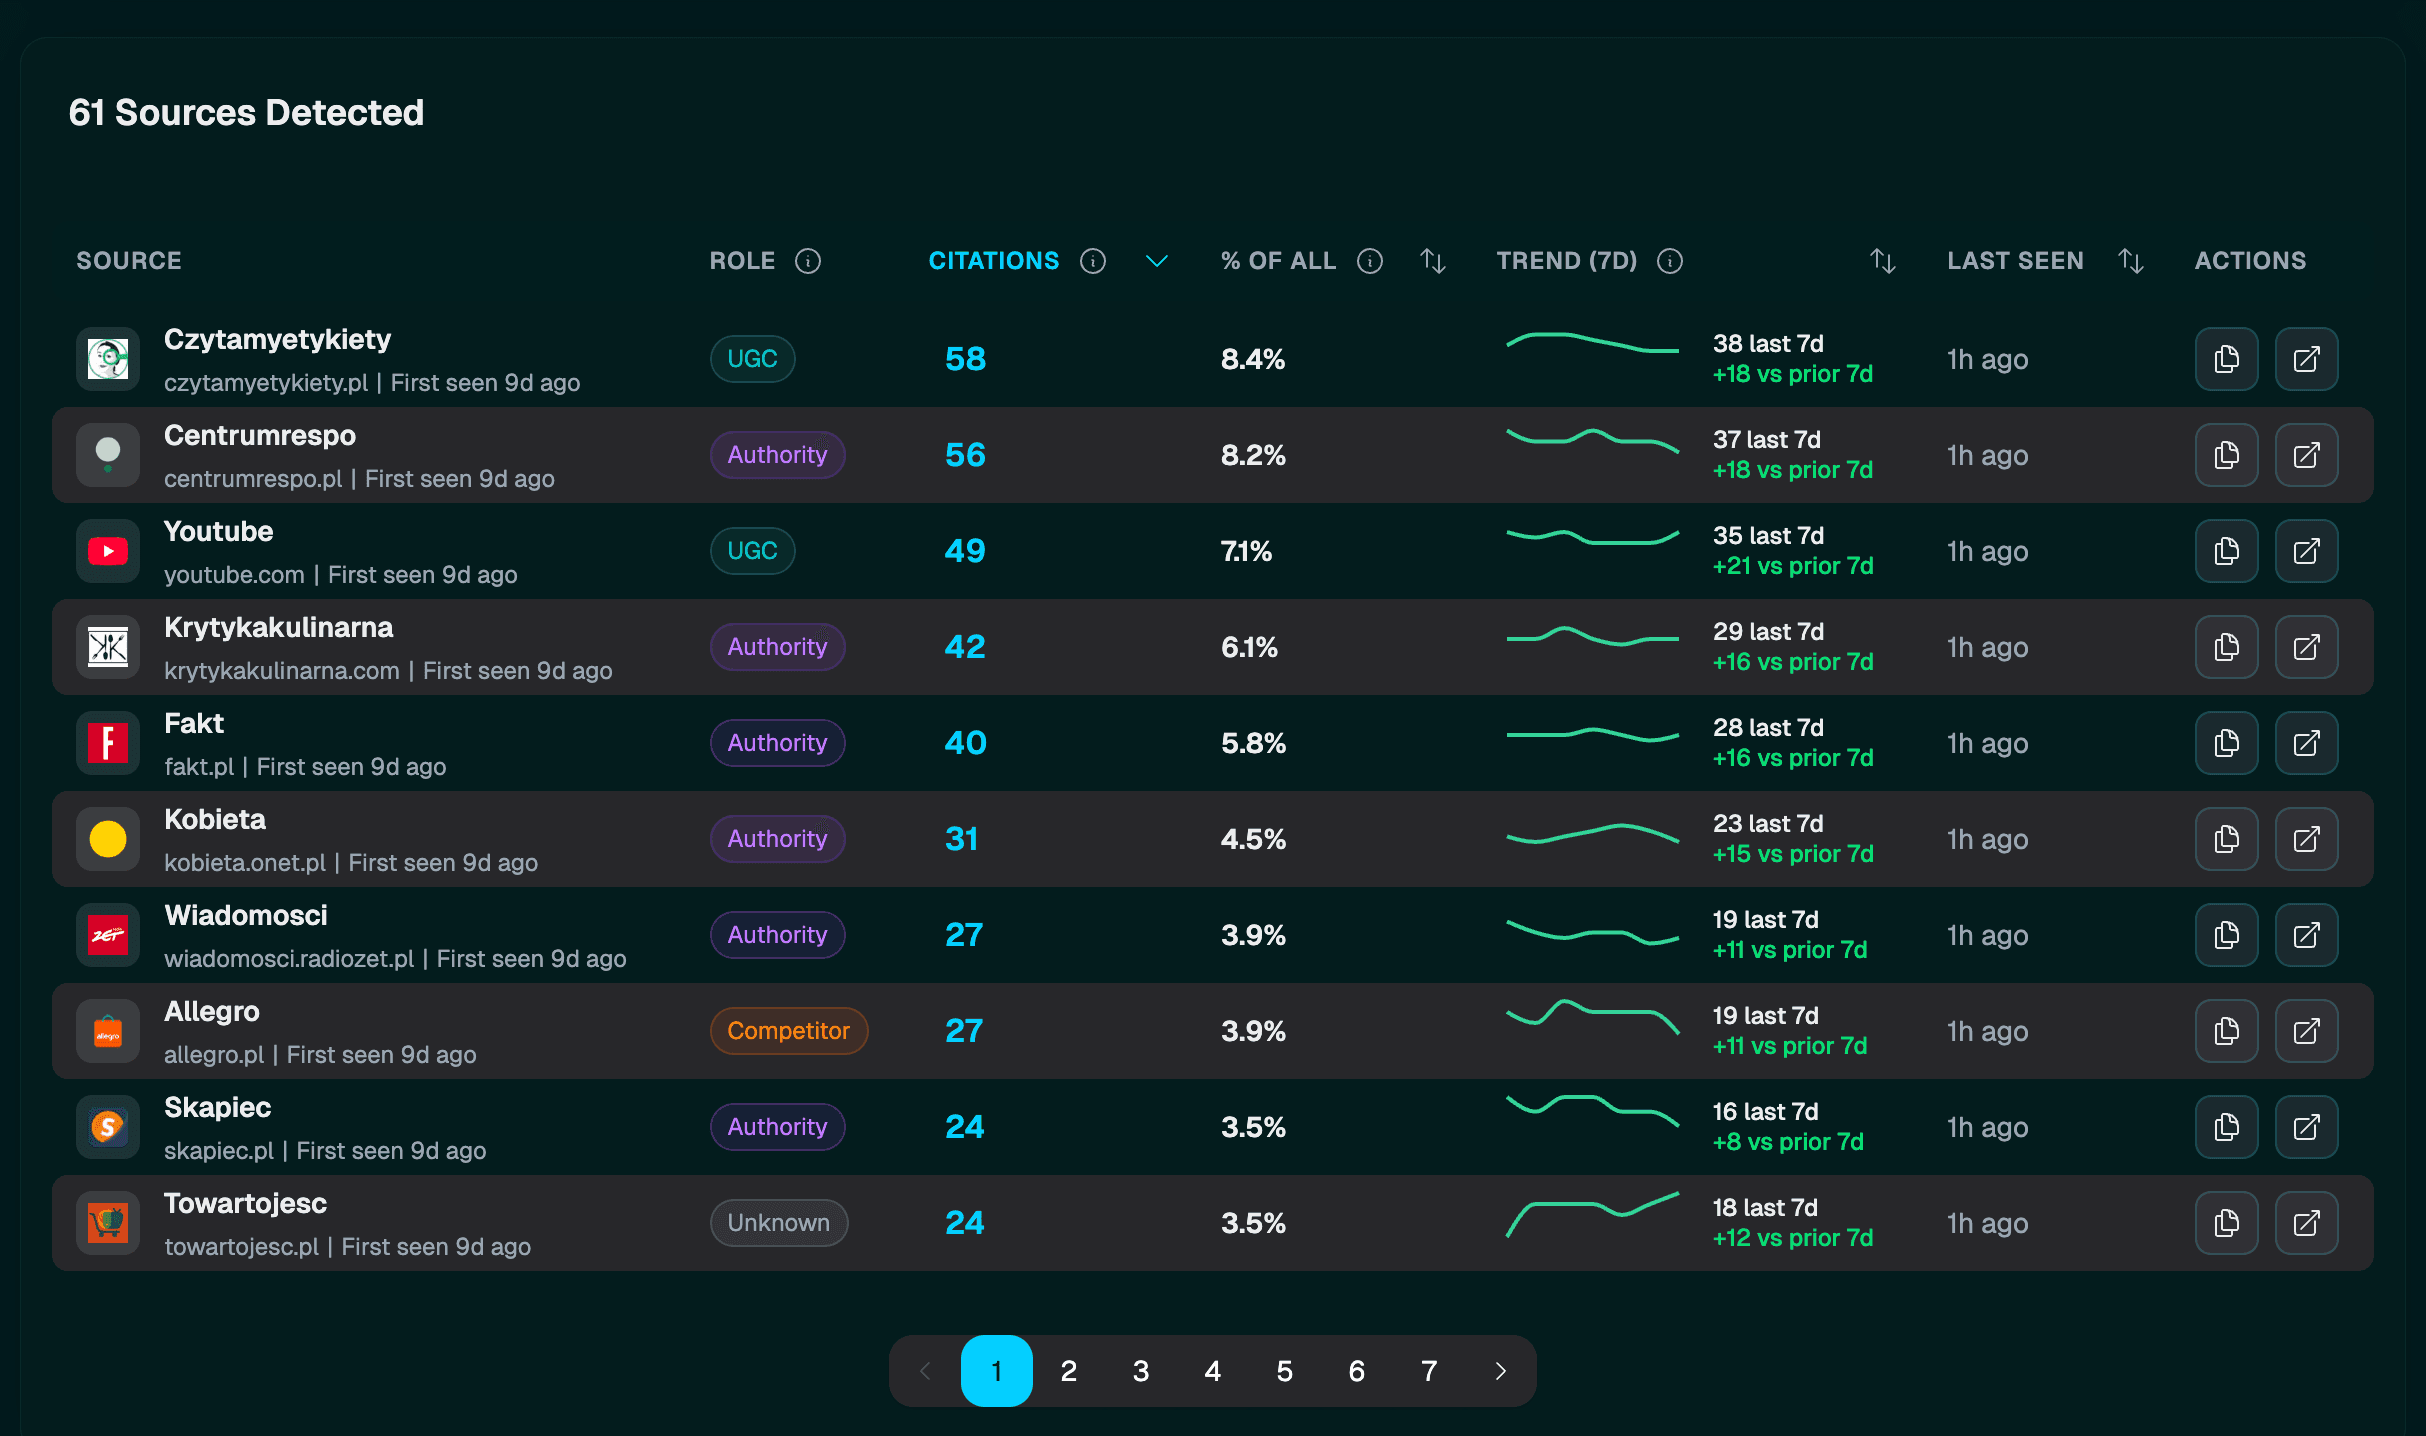Open the Citations column dropdown chevron

pos(1157,261)
